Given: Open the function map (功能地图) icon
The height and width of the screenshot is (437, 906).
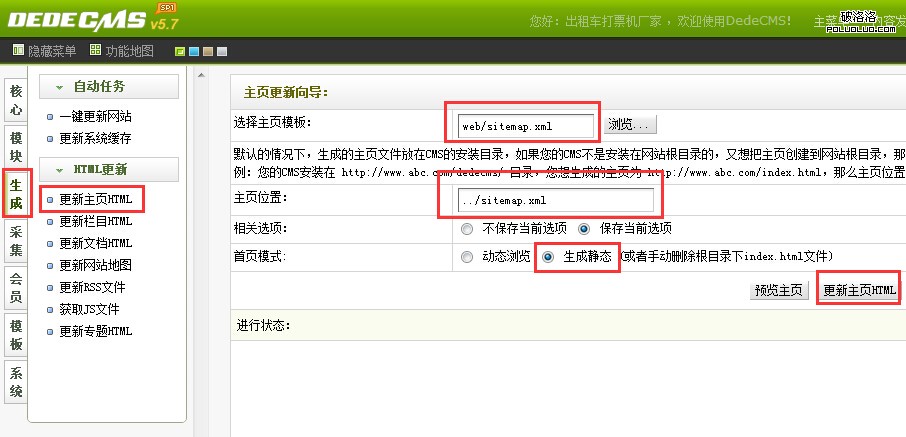Looking at the screenshot, I should point(95,50).
